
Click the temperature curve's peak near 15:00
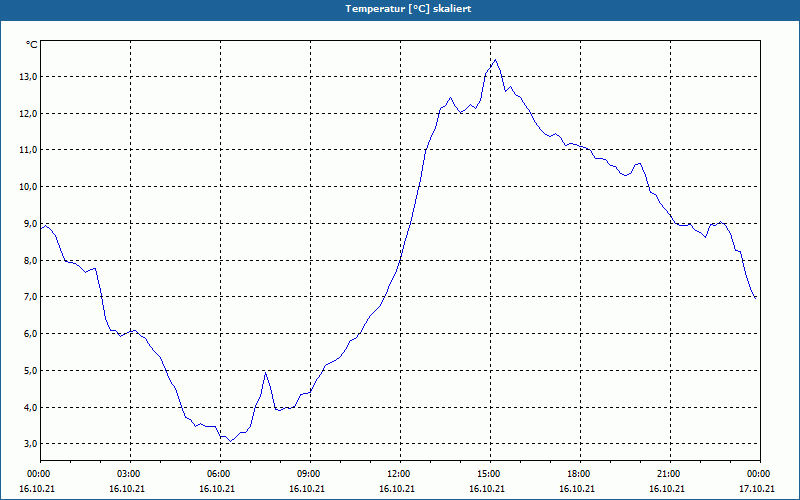click(x=495, y=60)
